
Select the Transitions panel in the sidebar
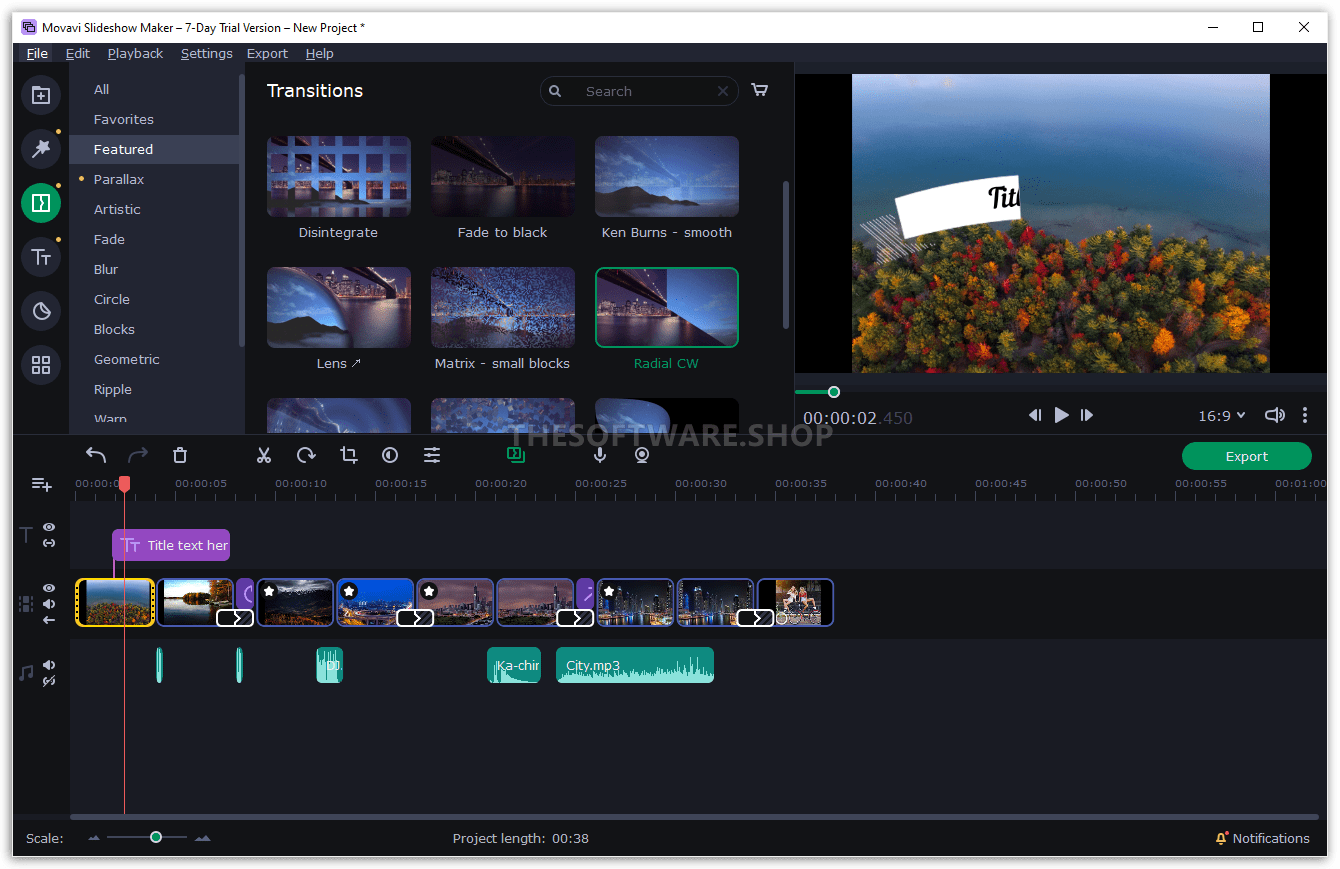pyautogui.click(x=41, y=202)
